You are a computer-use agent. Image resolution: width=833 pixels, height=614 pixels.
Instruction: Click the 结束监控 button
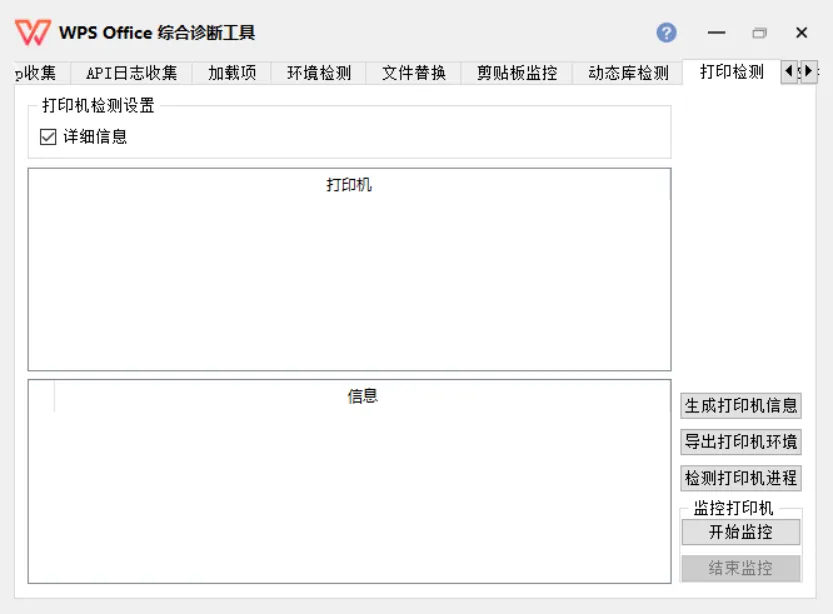click(741, 568)
